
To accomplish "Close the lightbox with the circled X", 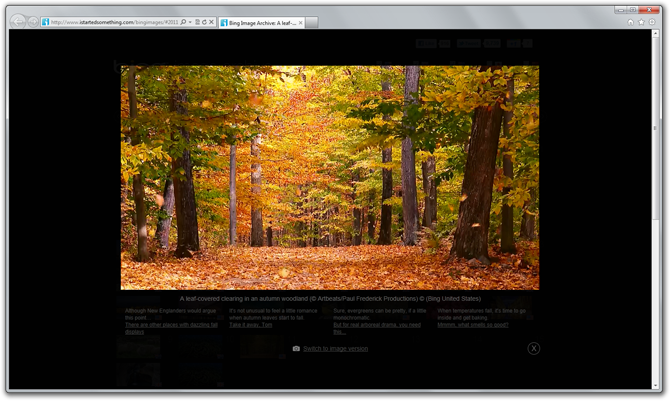I will point(534,348).
